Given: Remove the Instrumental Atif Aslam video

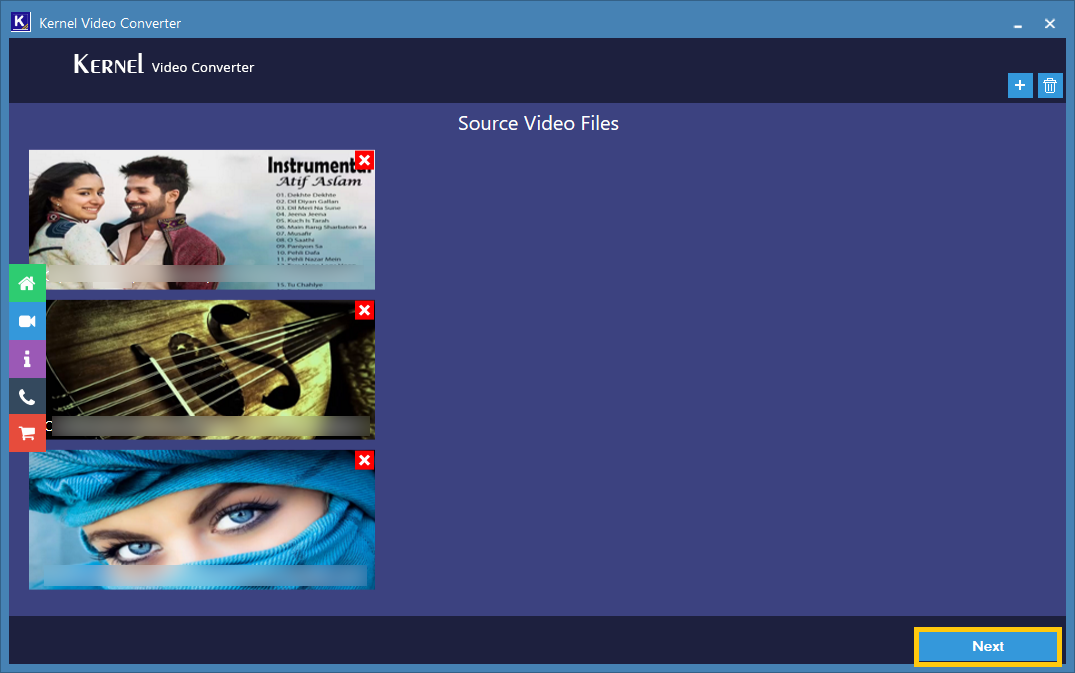Looking at the screenshot, I should (x=365, y=160).
